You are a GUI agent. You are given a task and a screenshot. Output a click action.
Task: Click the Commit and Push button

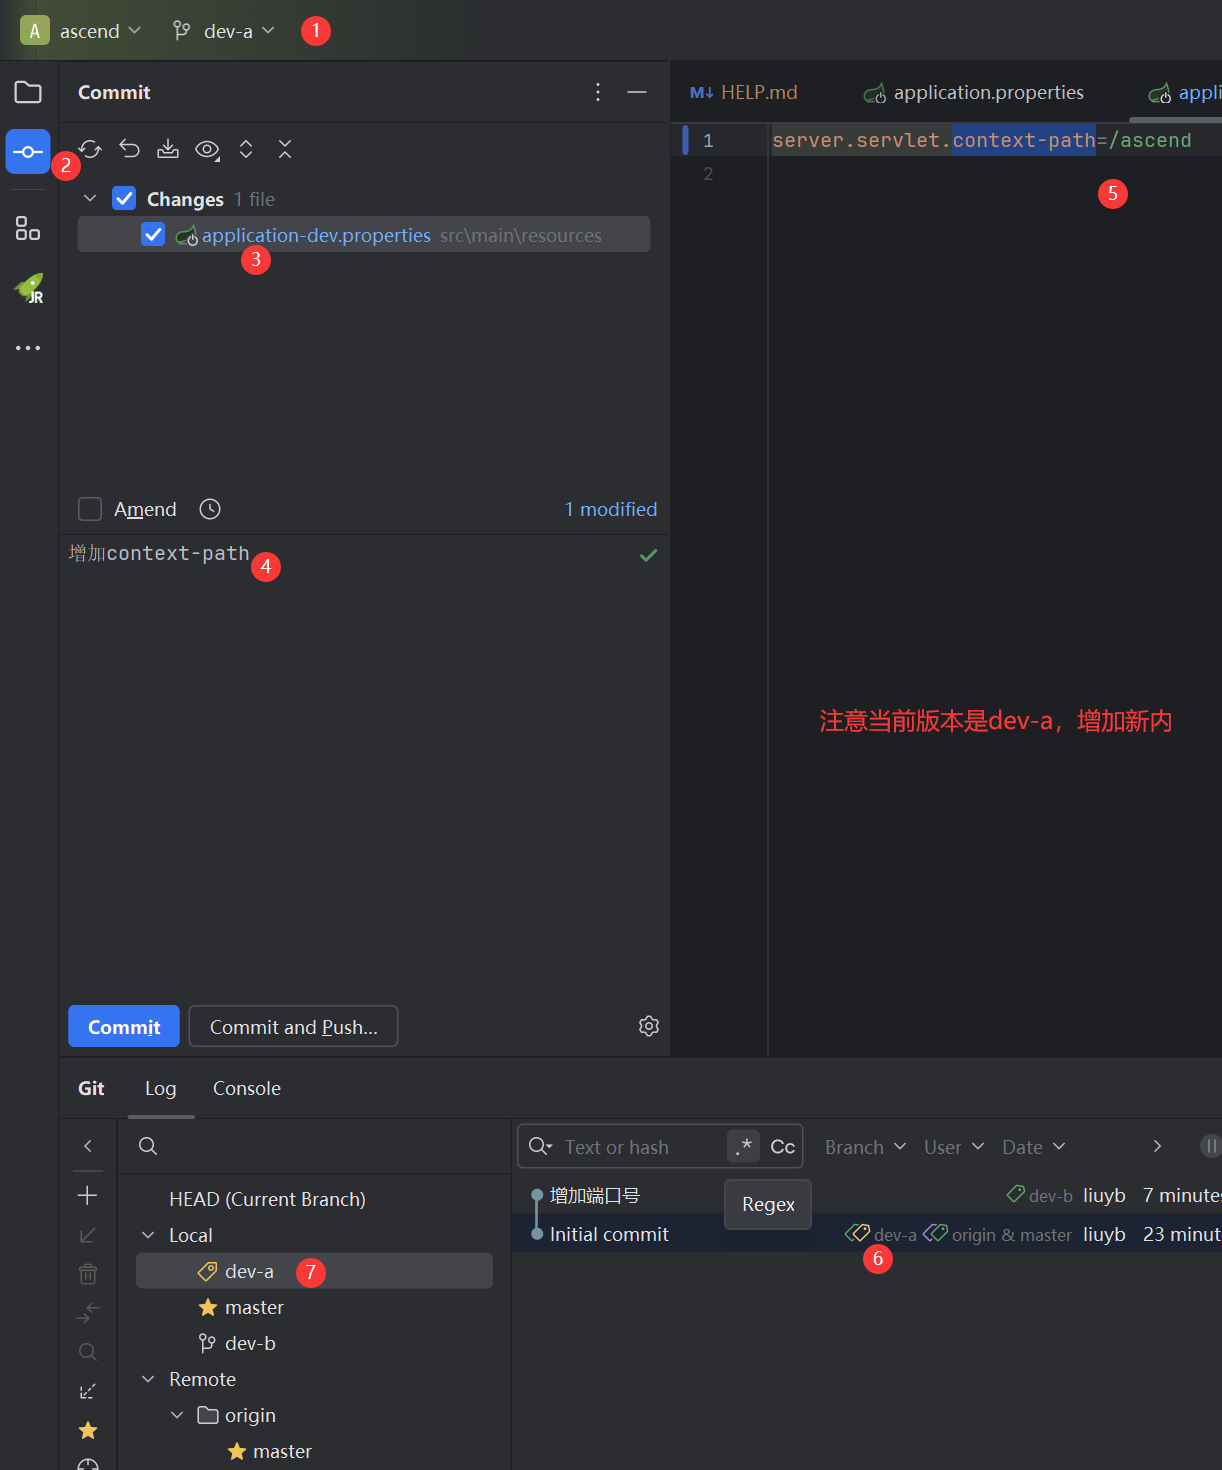click(293, 1027)
